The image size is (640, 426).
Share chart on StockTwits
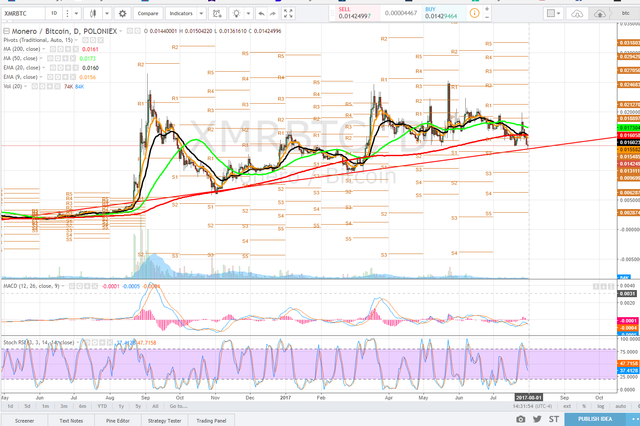click(x=553, y=419)
